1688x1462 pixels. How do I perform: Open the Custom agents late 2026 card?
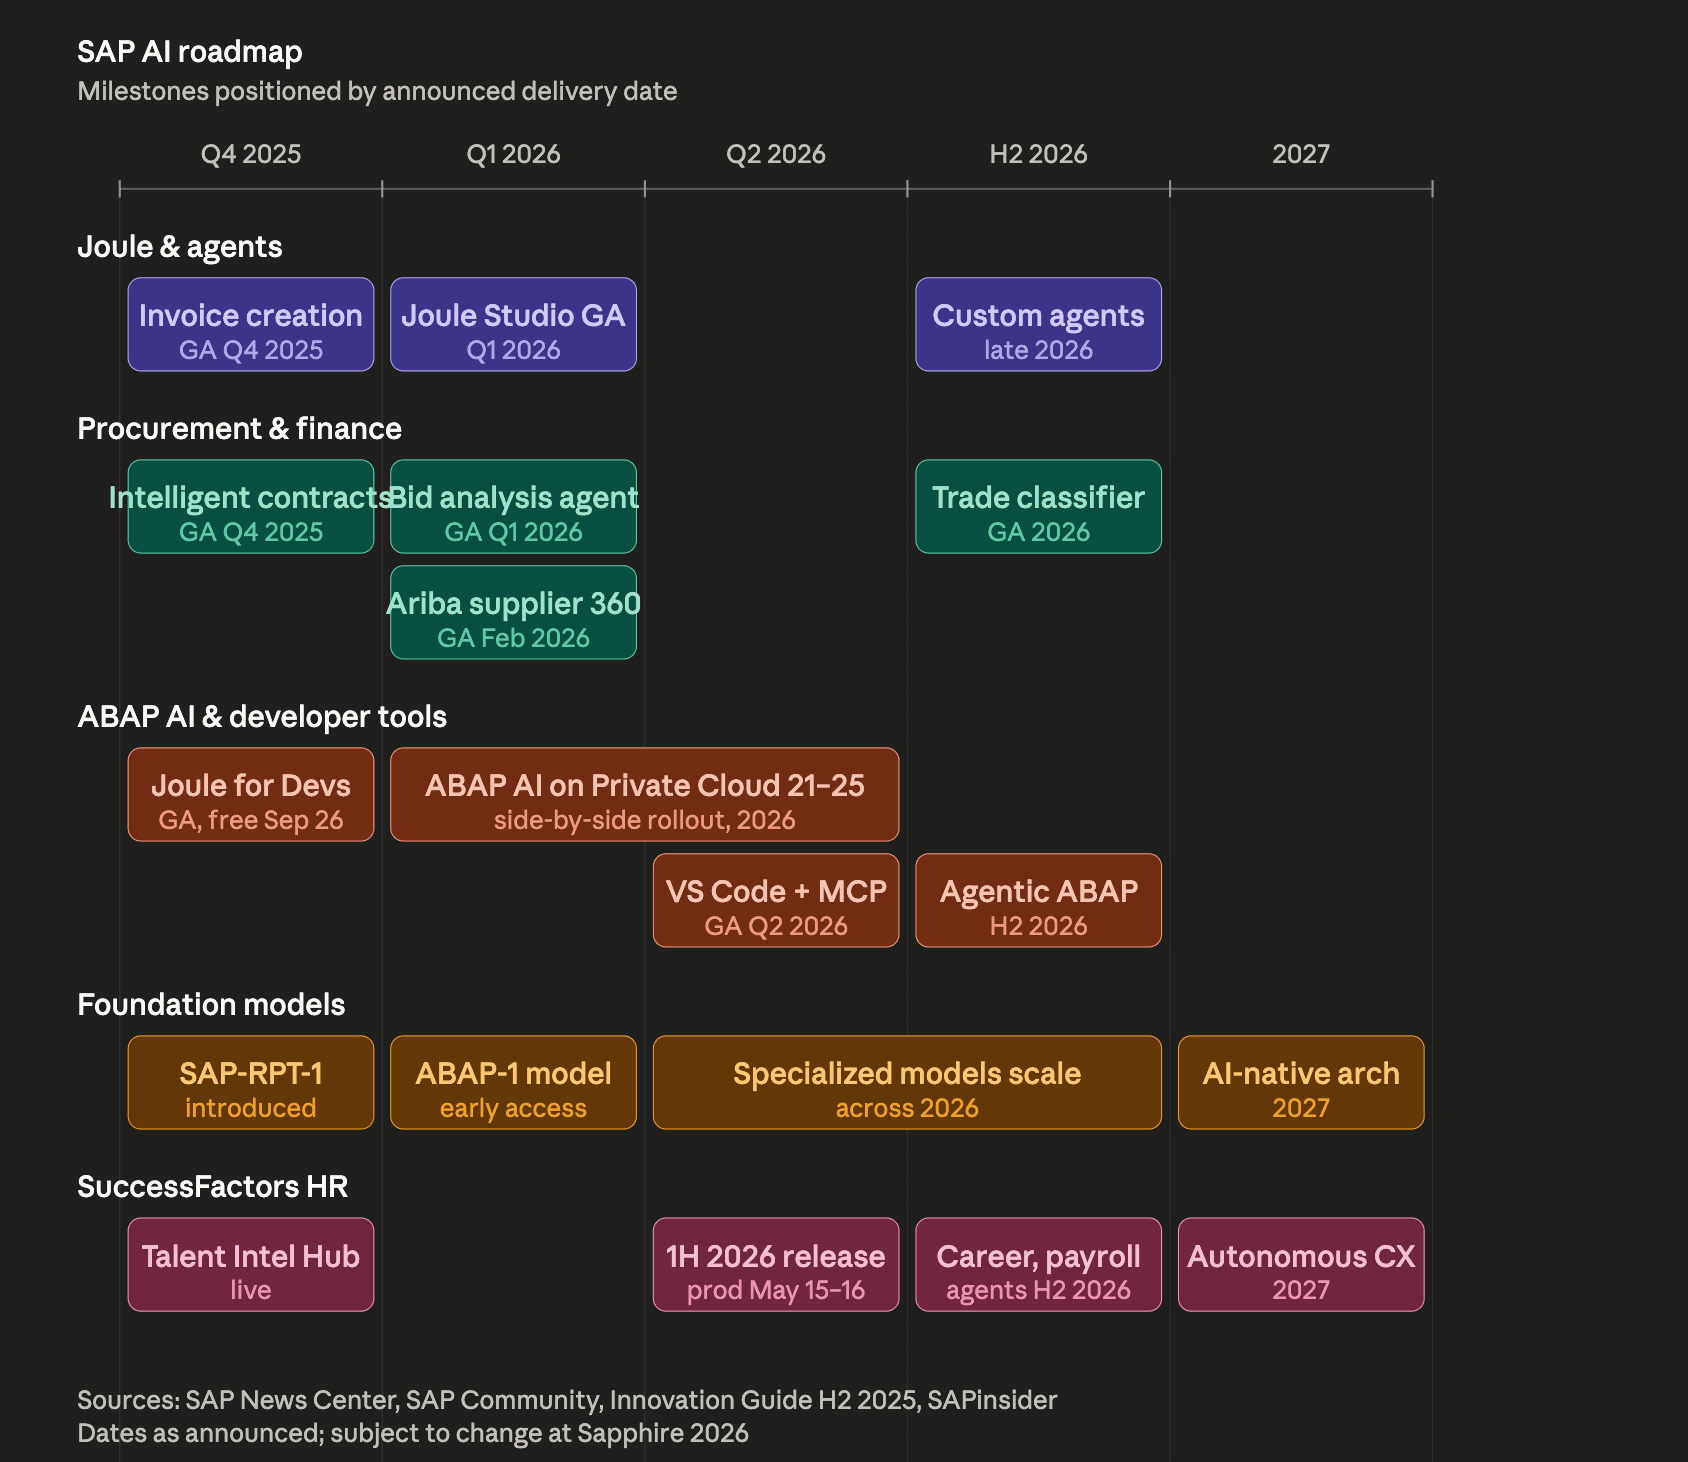tap(1038, 324)
